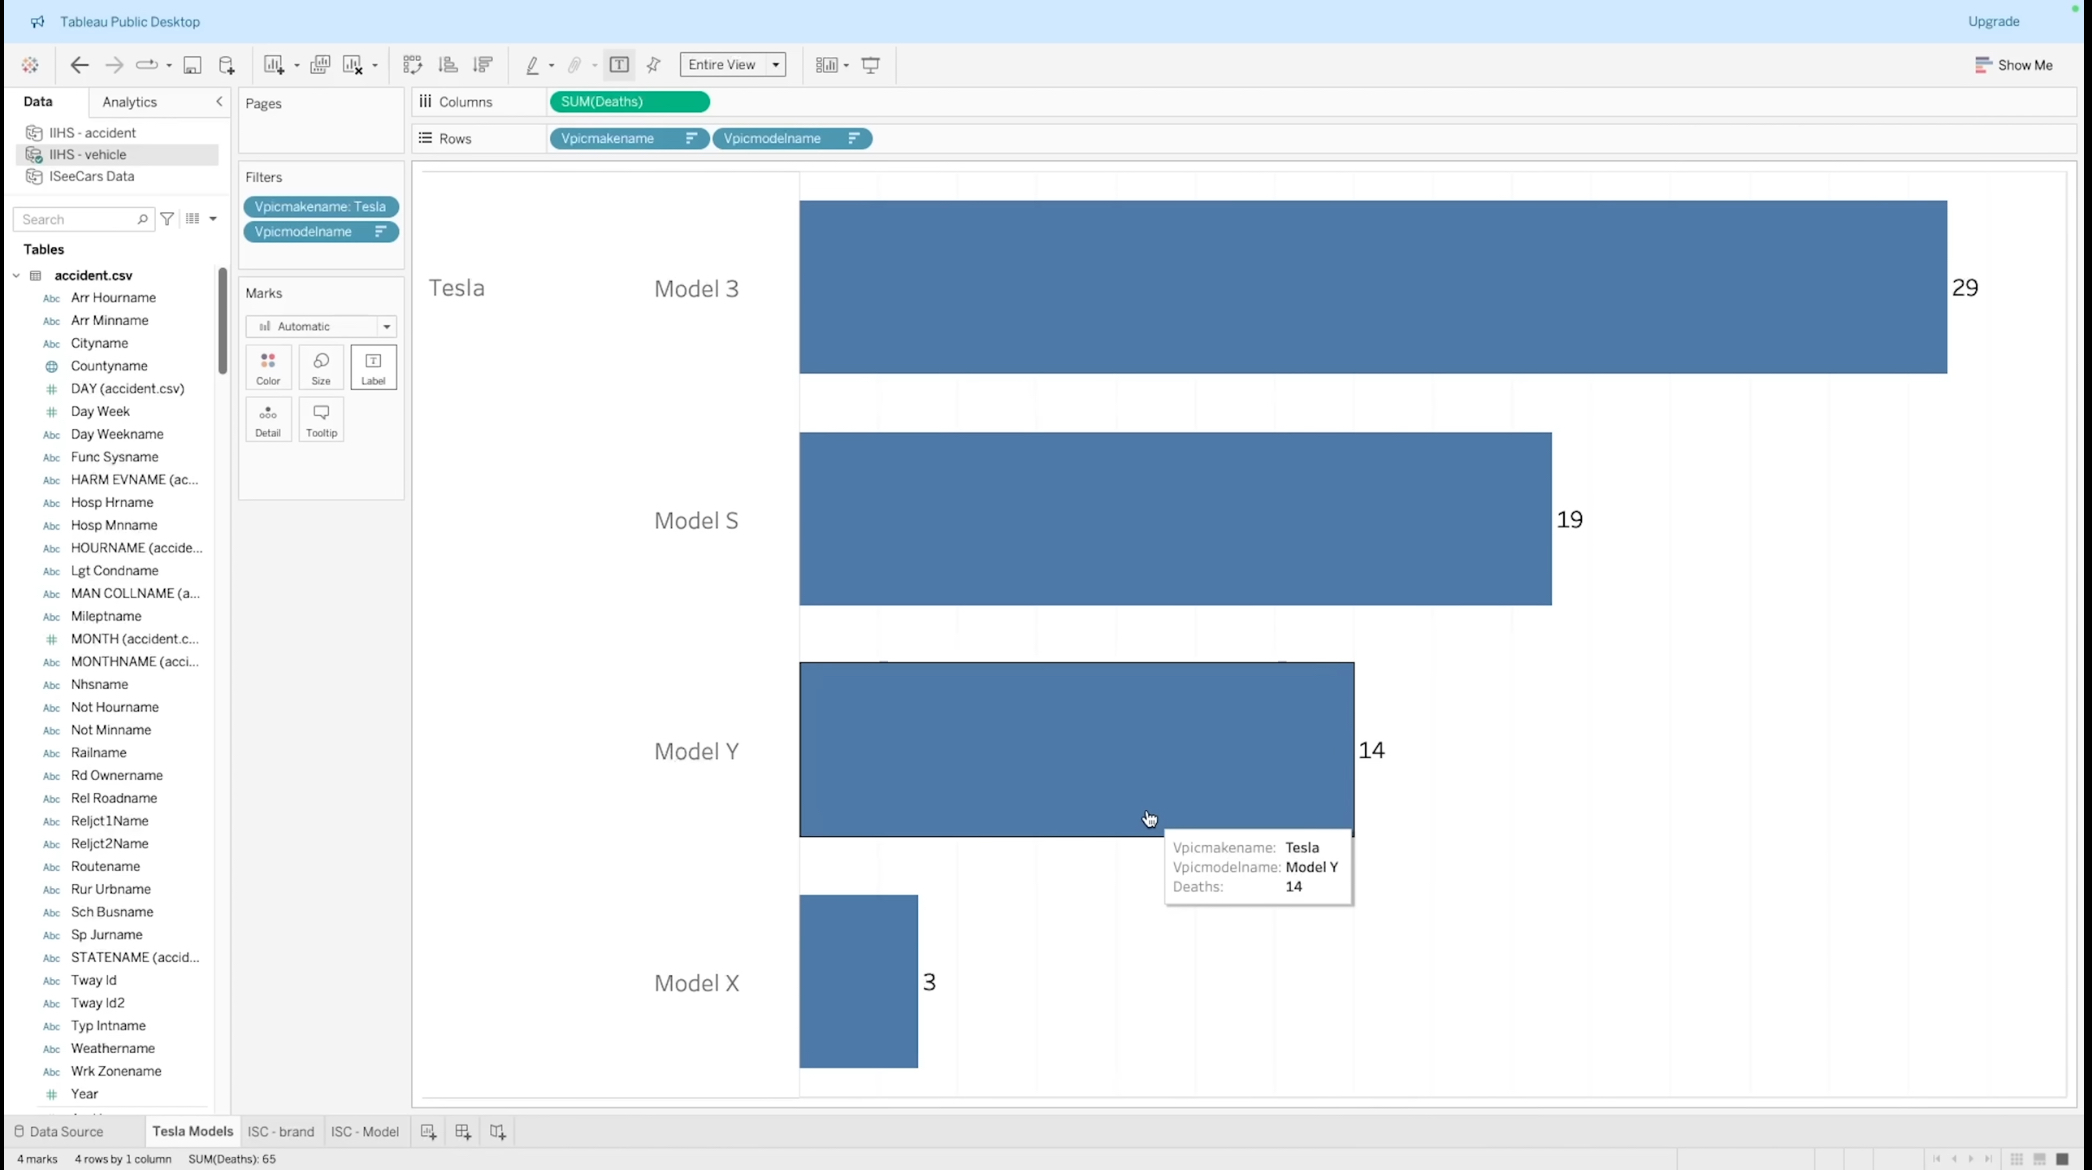Viewport: 2092px width, 1170px height.
Task: Click the Sort Ascending toolbar icon
Action: (x=448, y=65)
